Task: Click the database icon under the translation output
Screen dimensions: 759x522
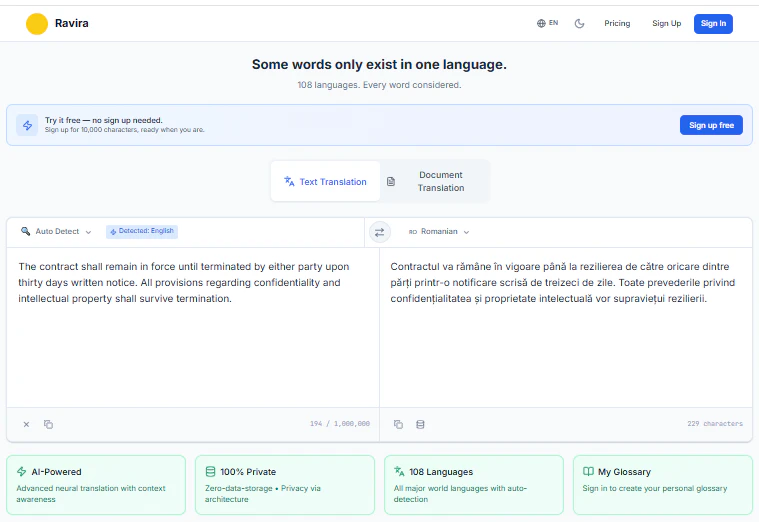Action: 420,424
